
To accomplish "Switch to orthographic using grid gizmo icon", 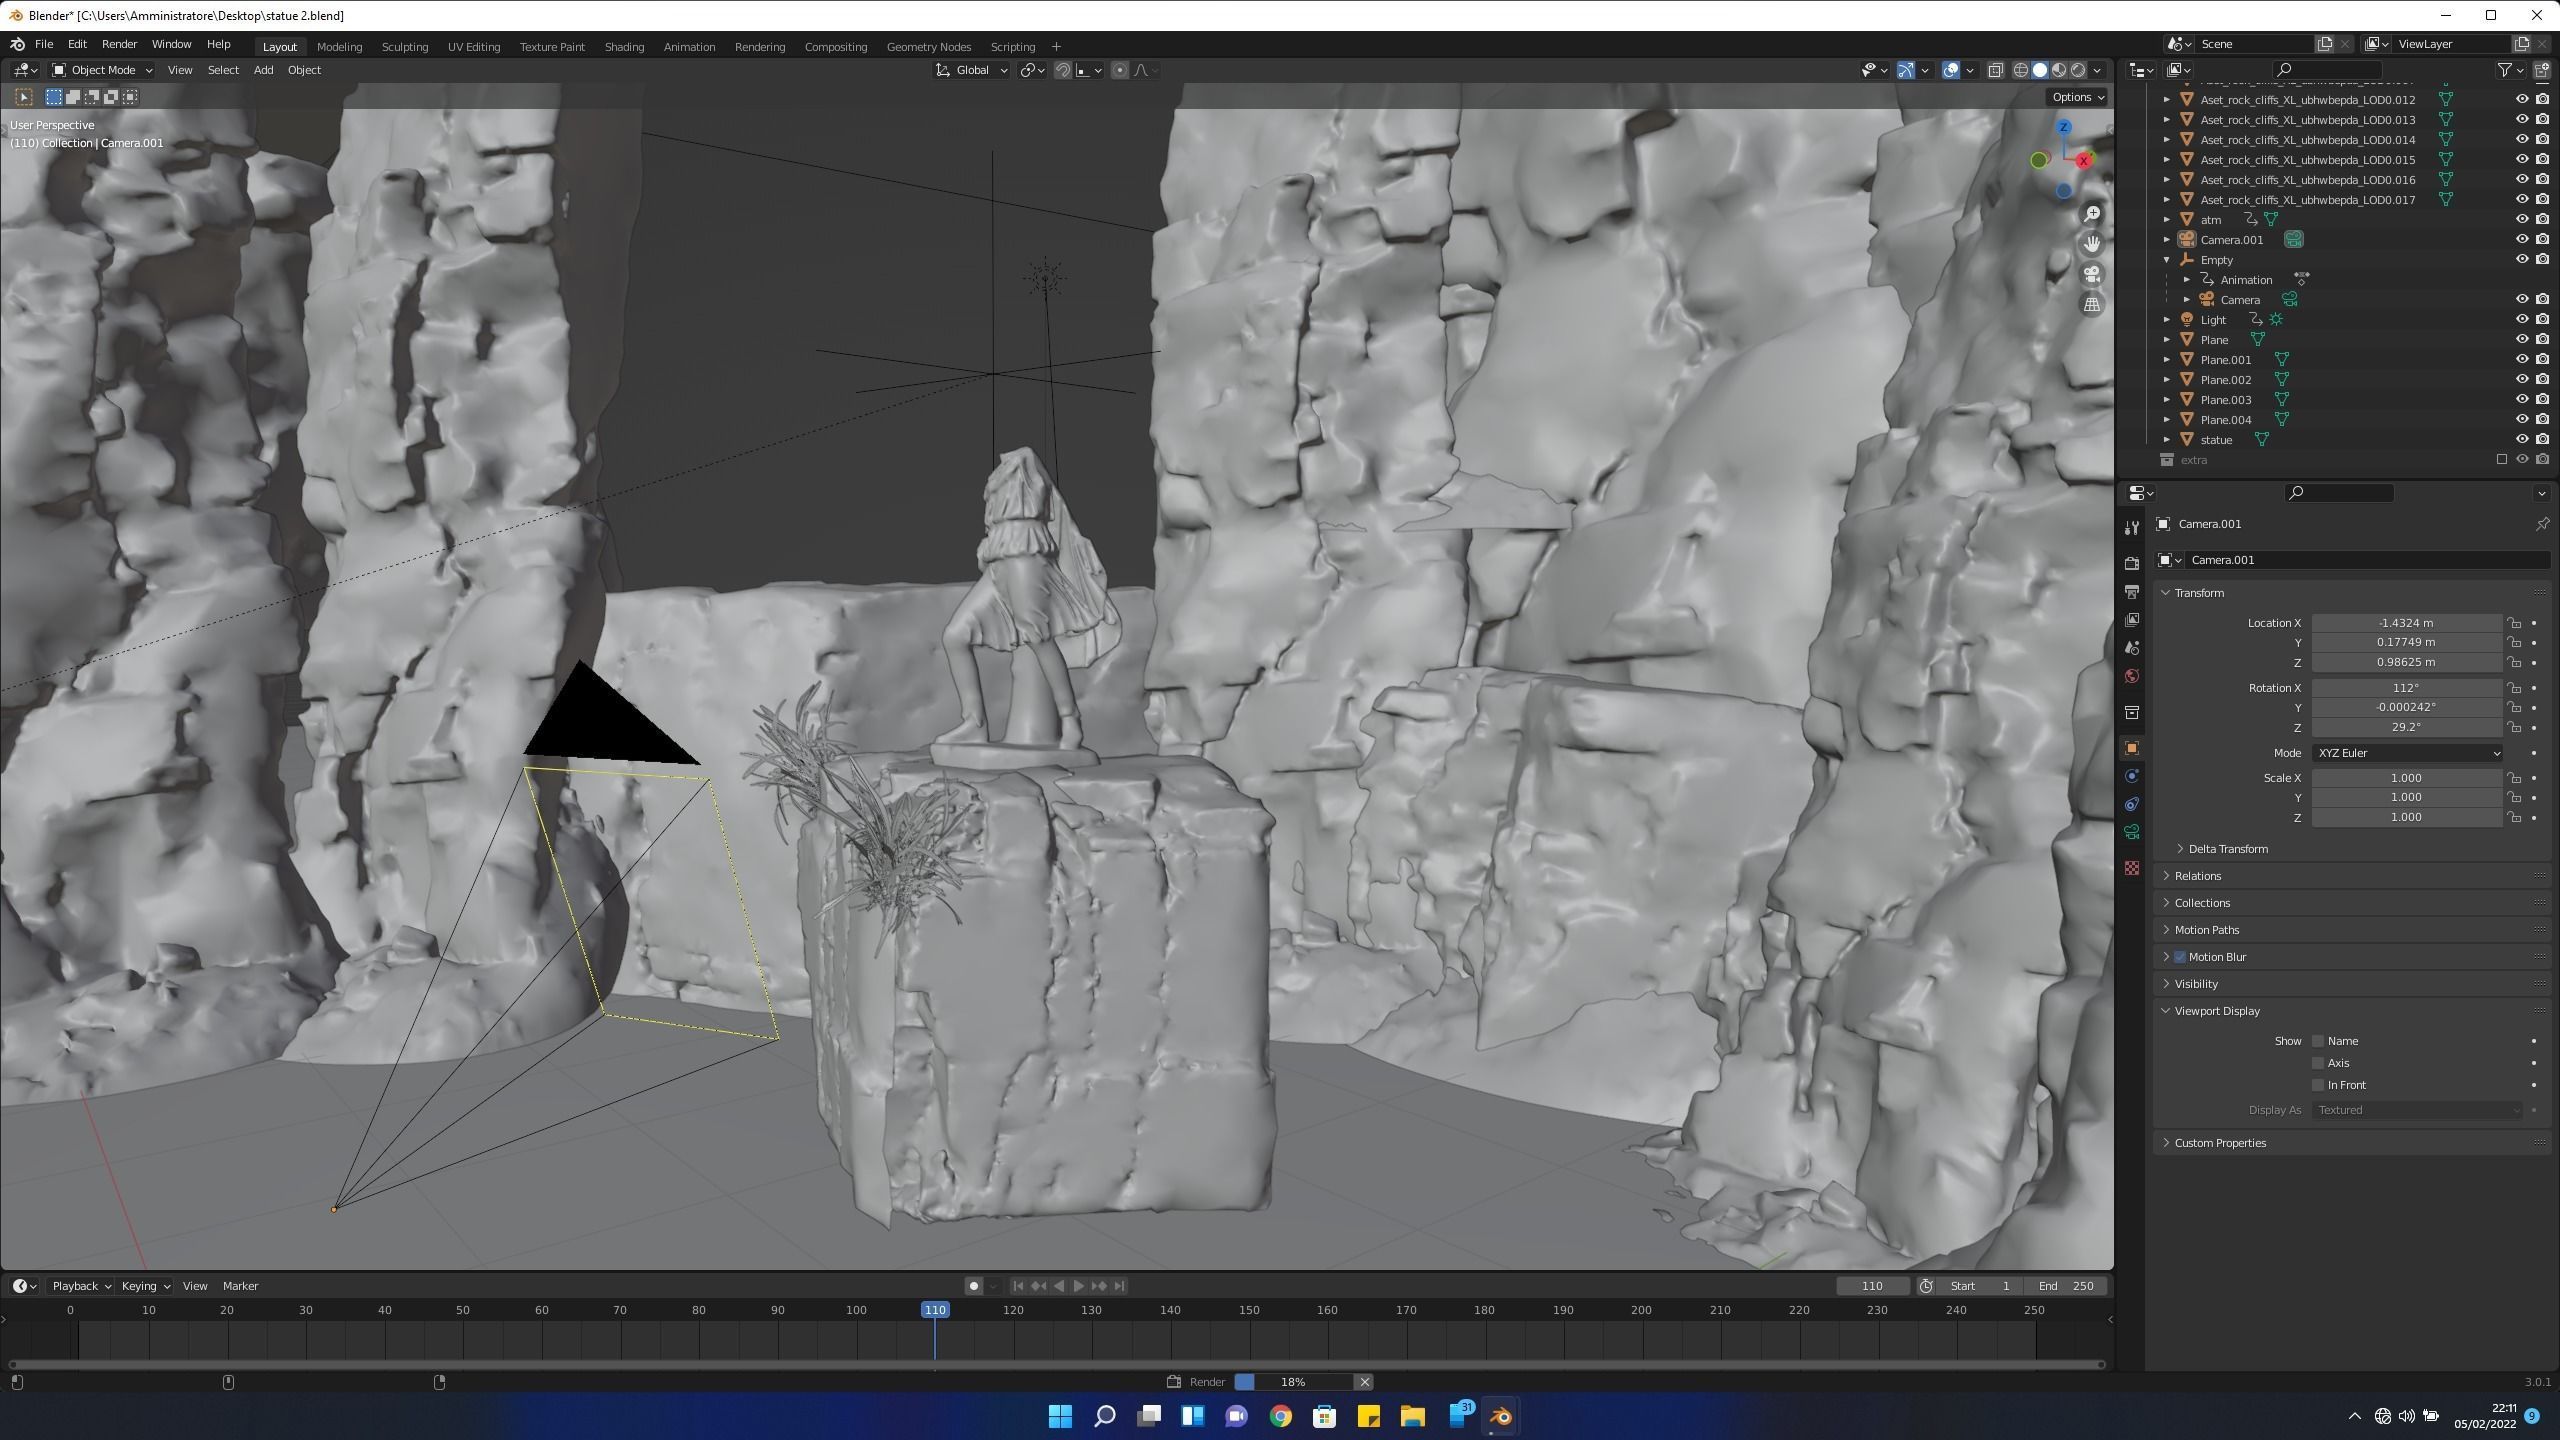I will (x=2091, y=305).
